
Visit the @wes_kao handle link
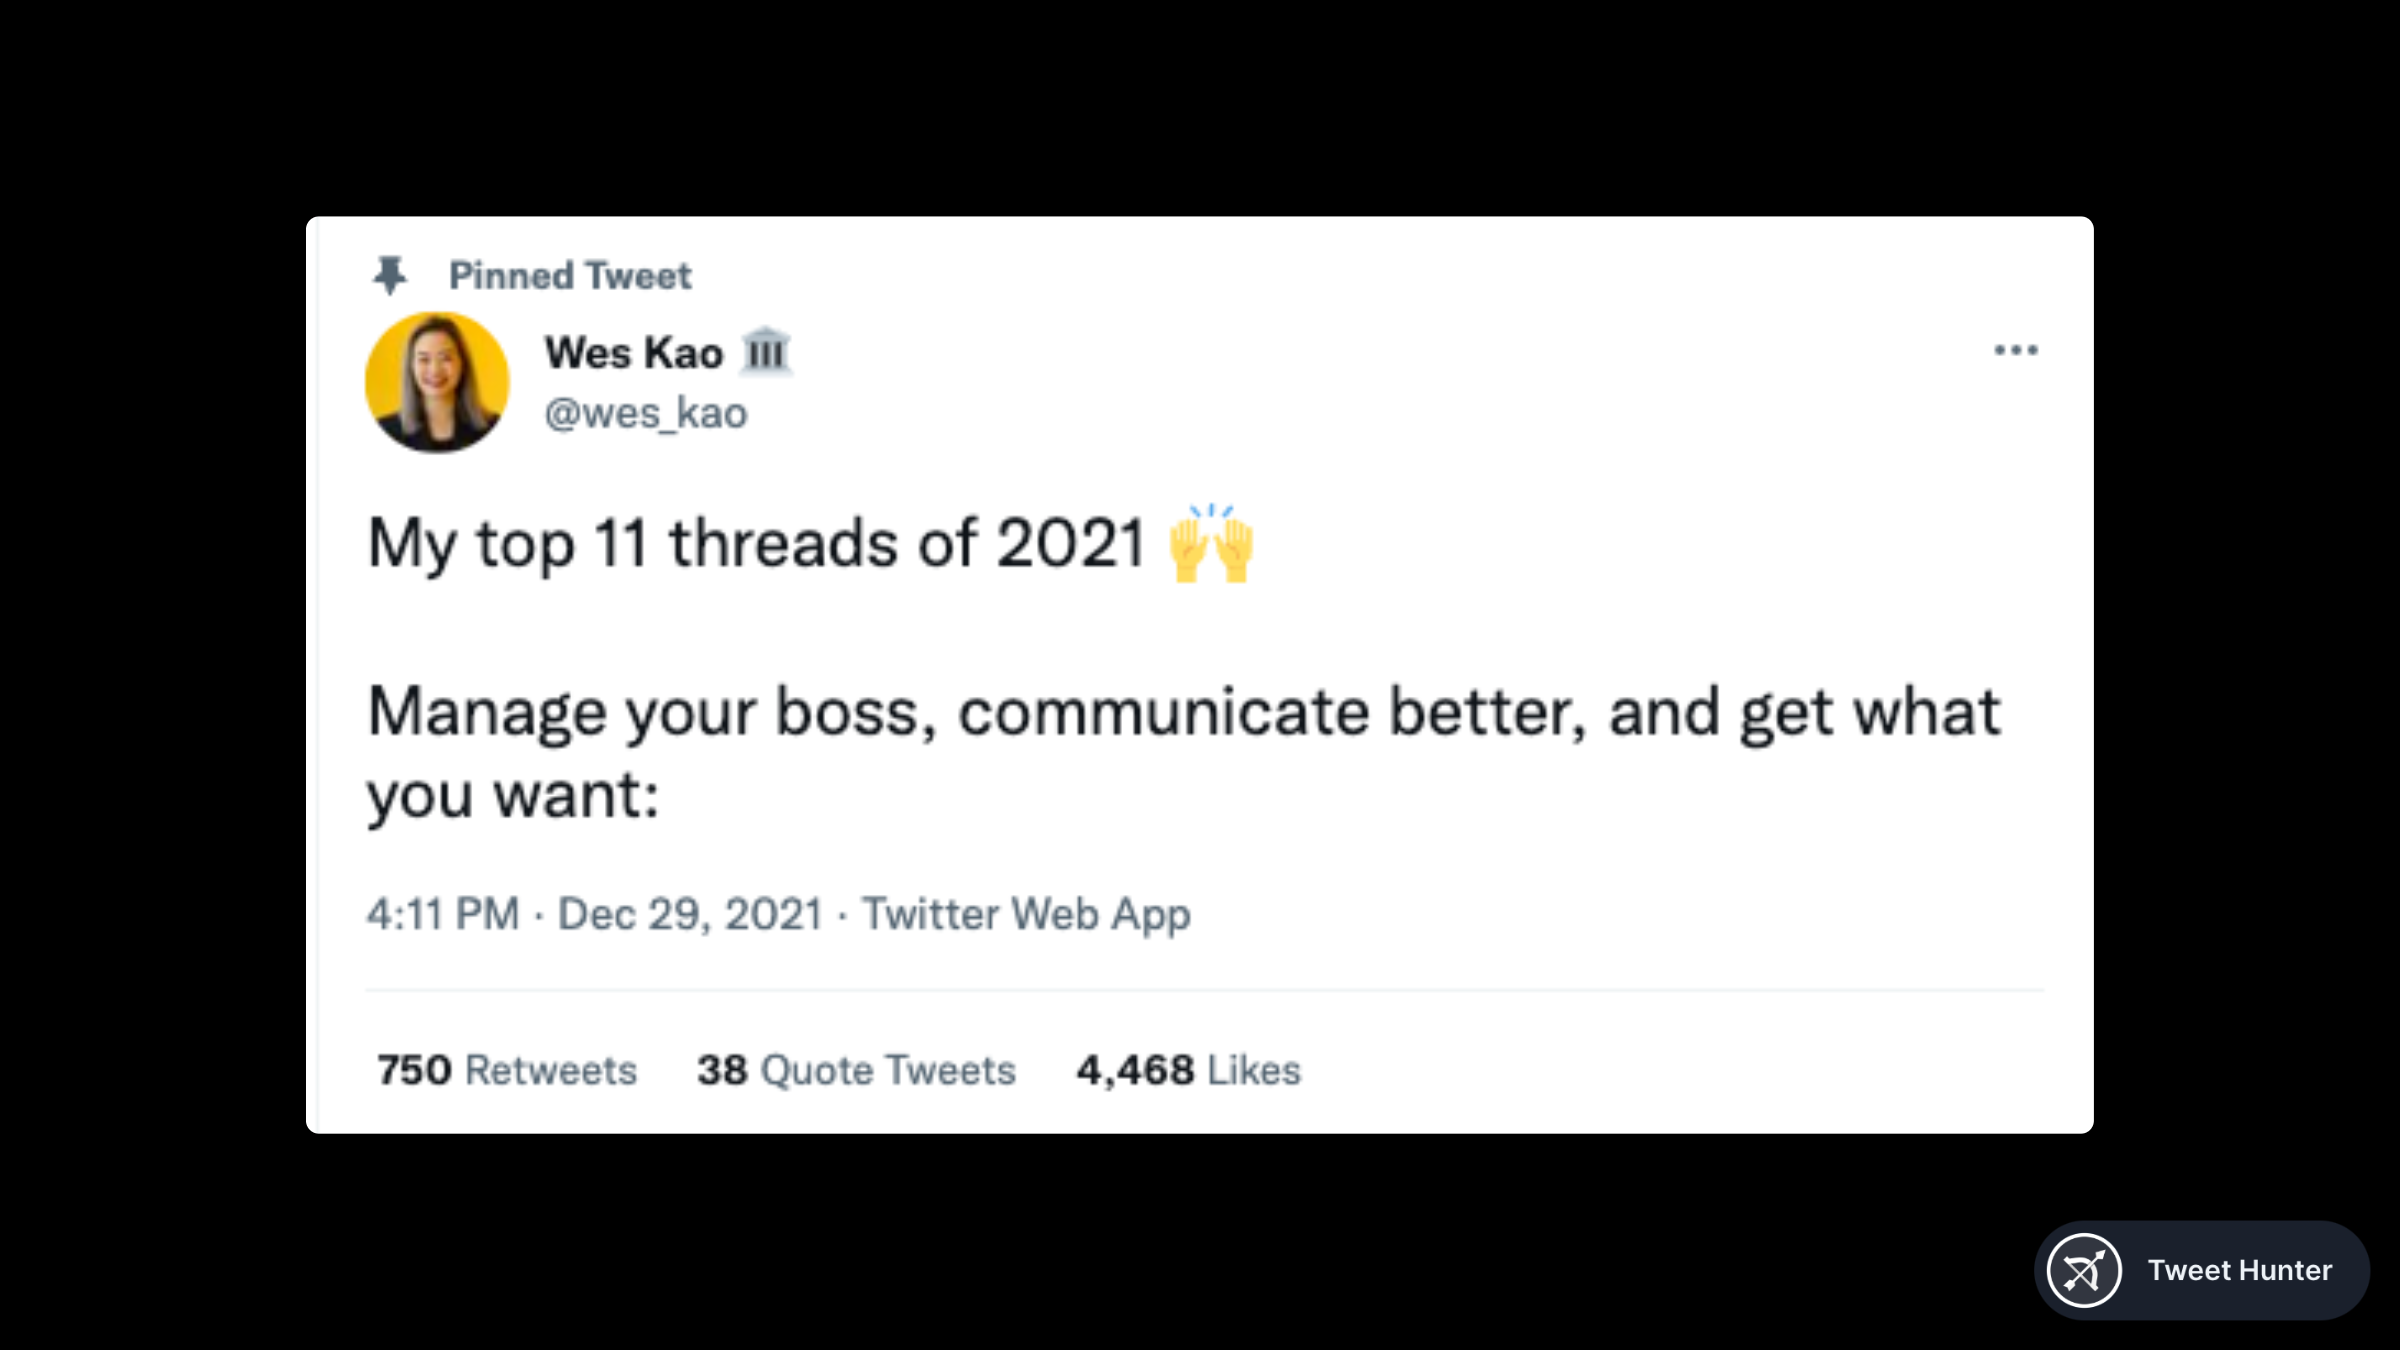click(x=646, y=413)
